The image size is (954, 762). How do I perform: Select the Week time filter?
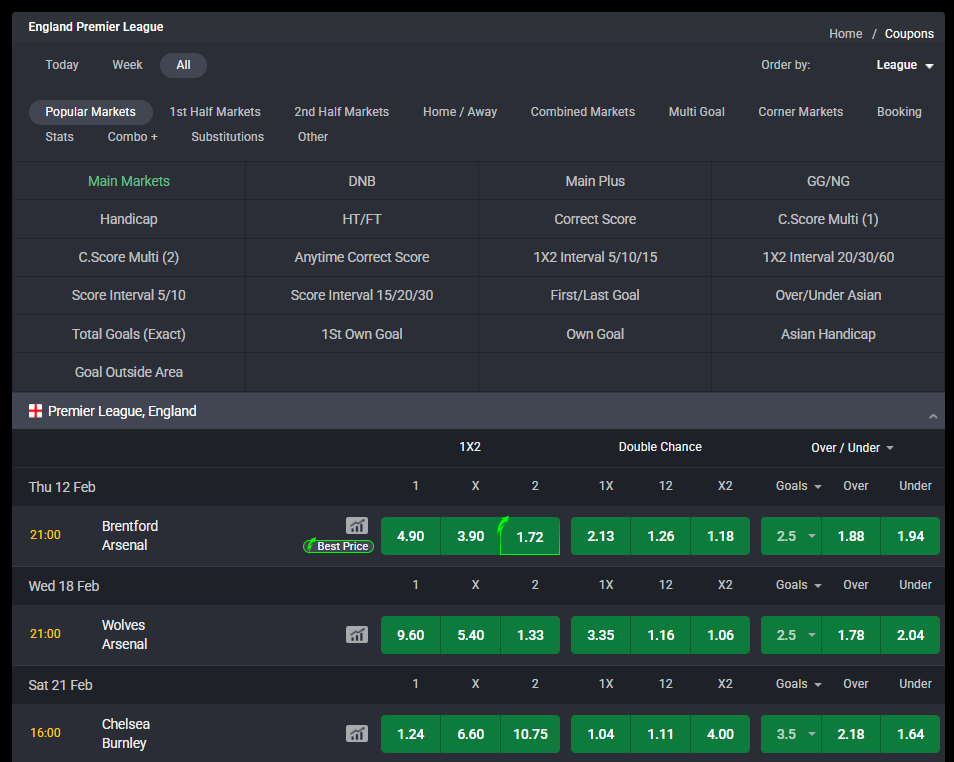[x=127, y=65]
